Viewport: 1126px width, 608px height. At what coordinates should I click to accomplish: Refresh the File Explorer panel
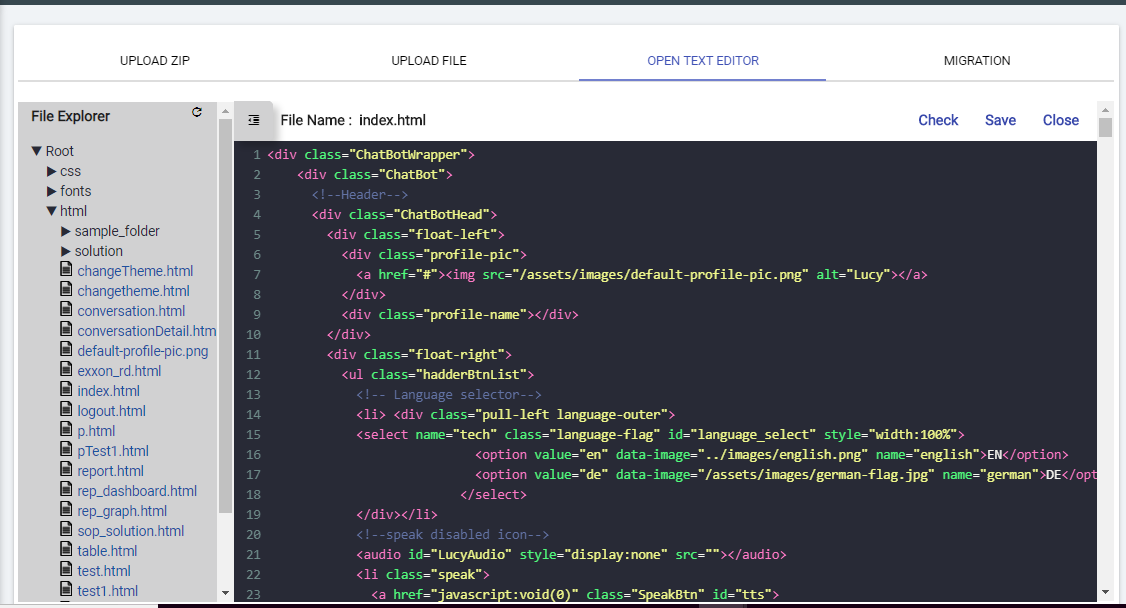[x=197, y=112]
